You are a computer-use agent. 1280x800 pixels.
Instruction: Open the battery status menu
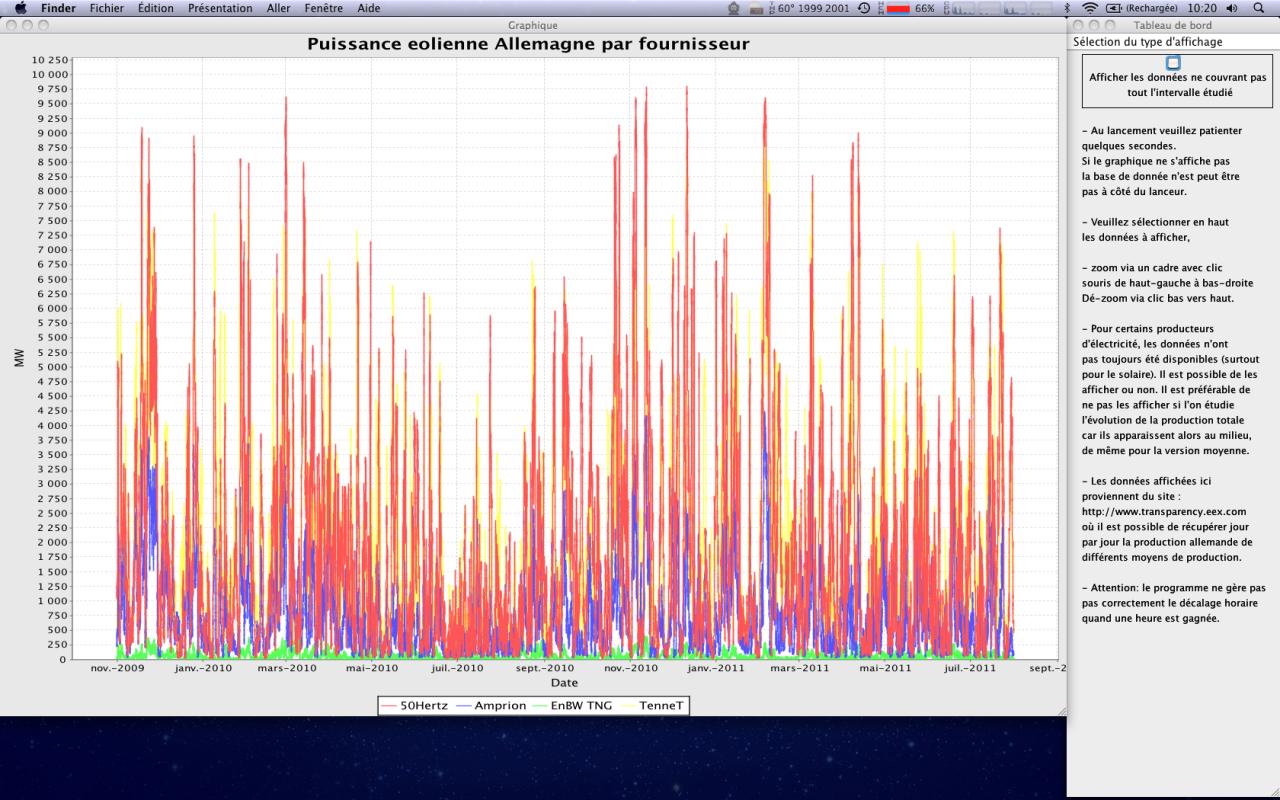click(x=1143, y=8)
